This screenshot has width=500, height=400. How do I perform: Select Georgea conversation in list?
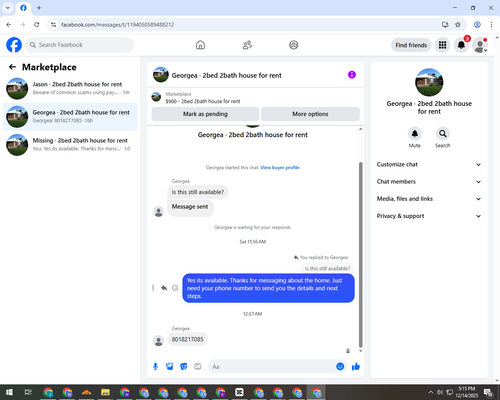coord(70,117)
